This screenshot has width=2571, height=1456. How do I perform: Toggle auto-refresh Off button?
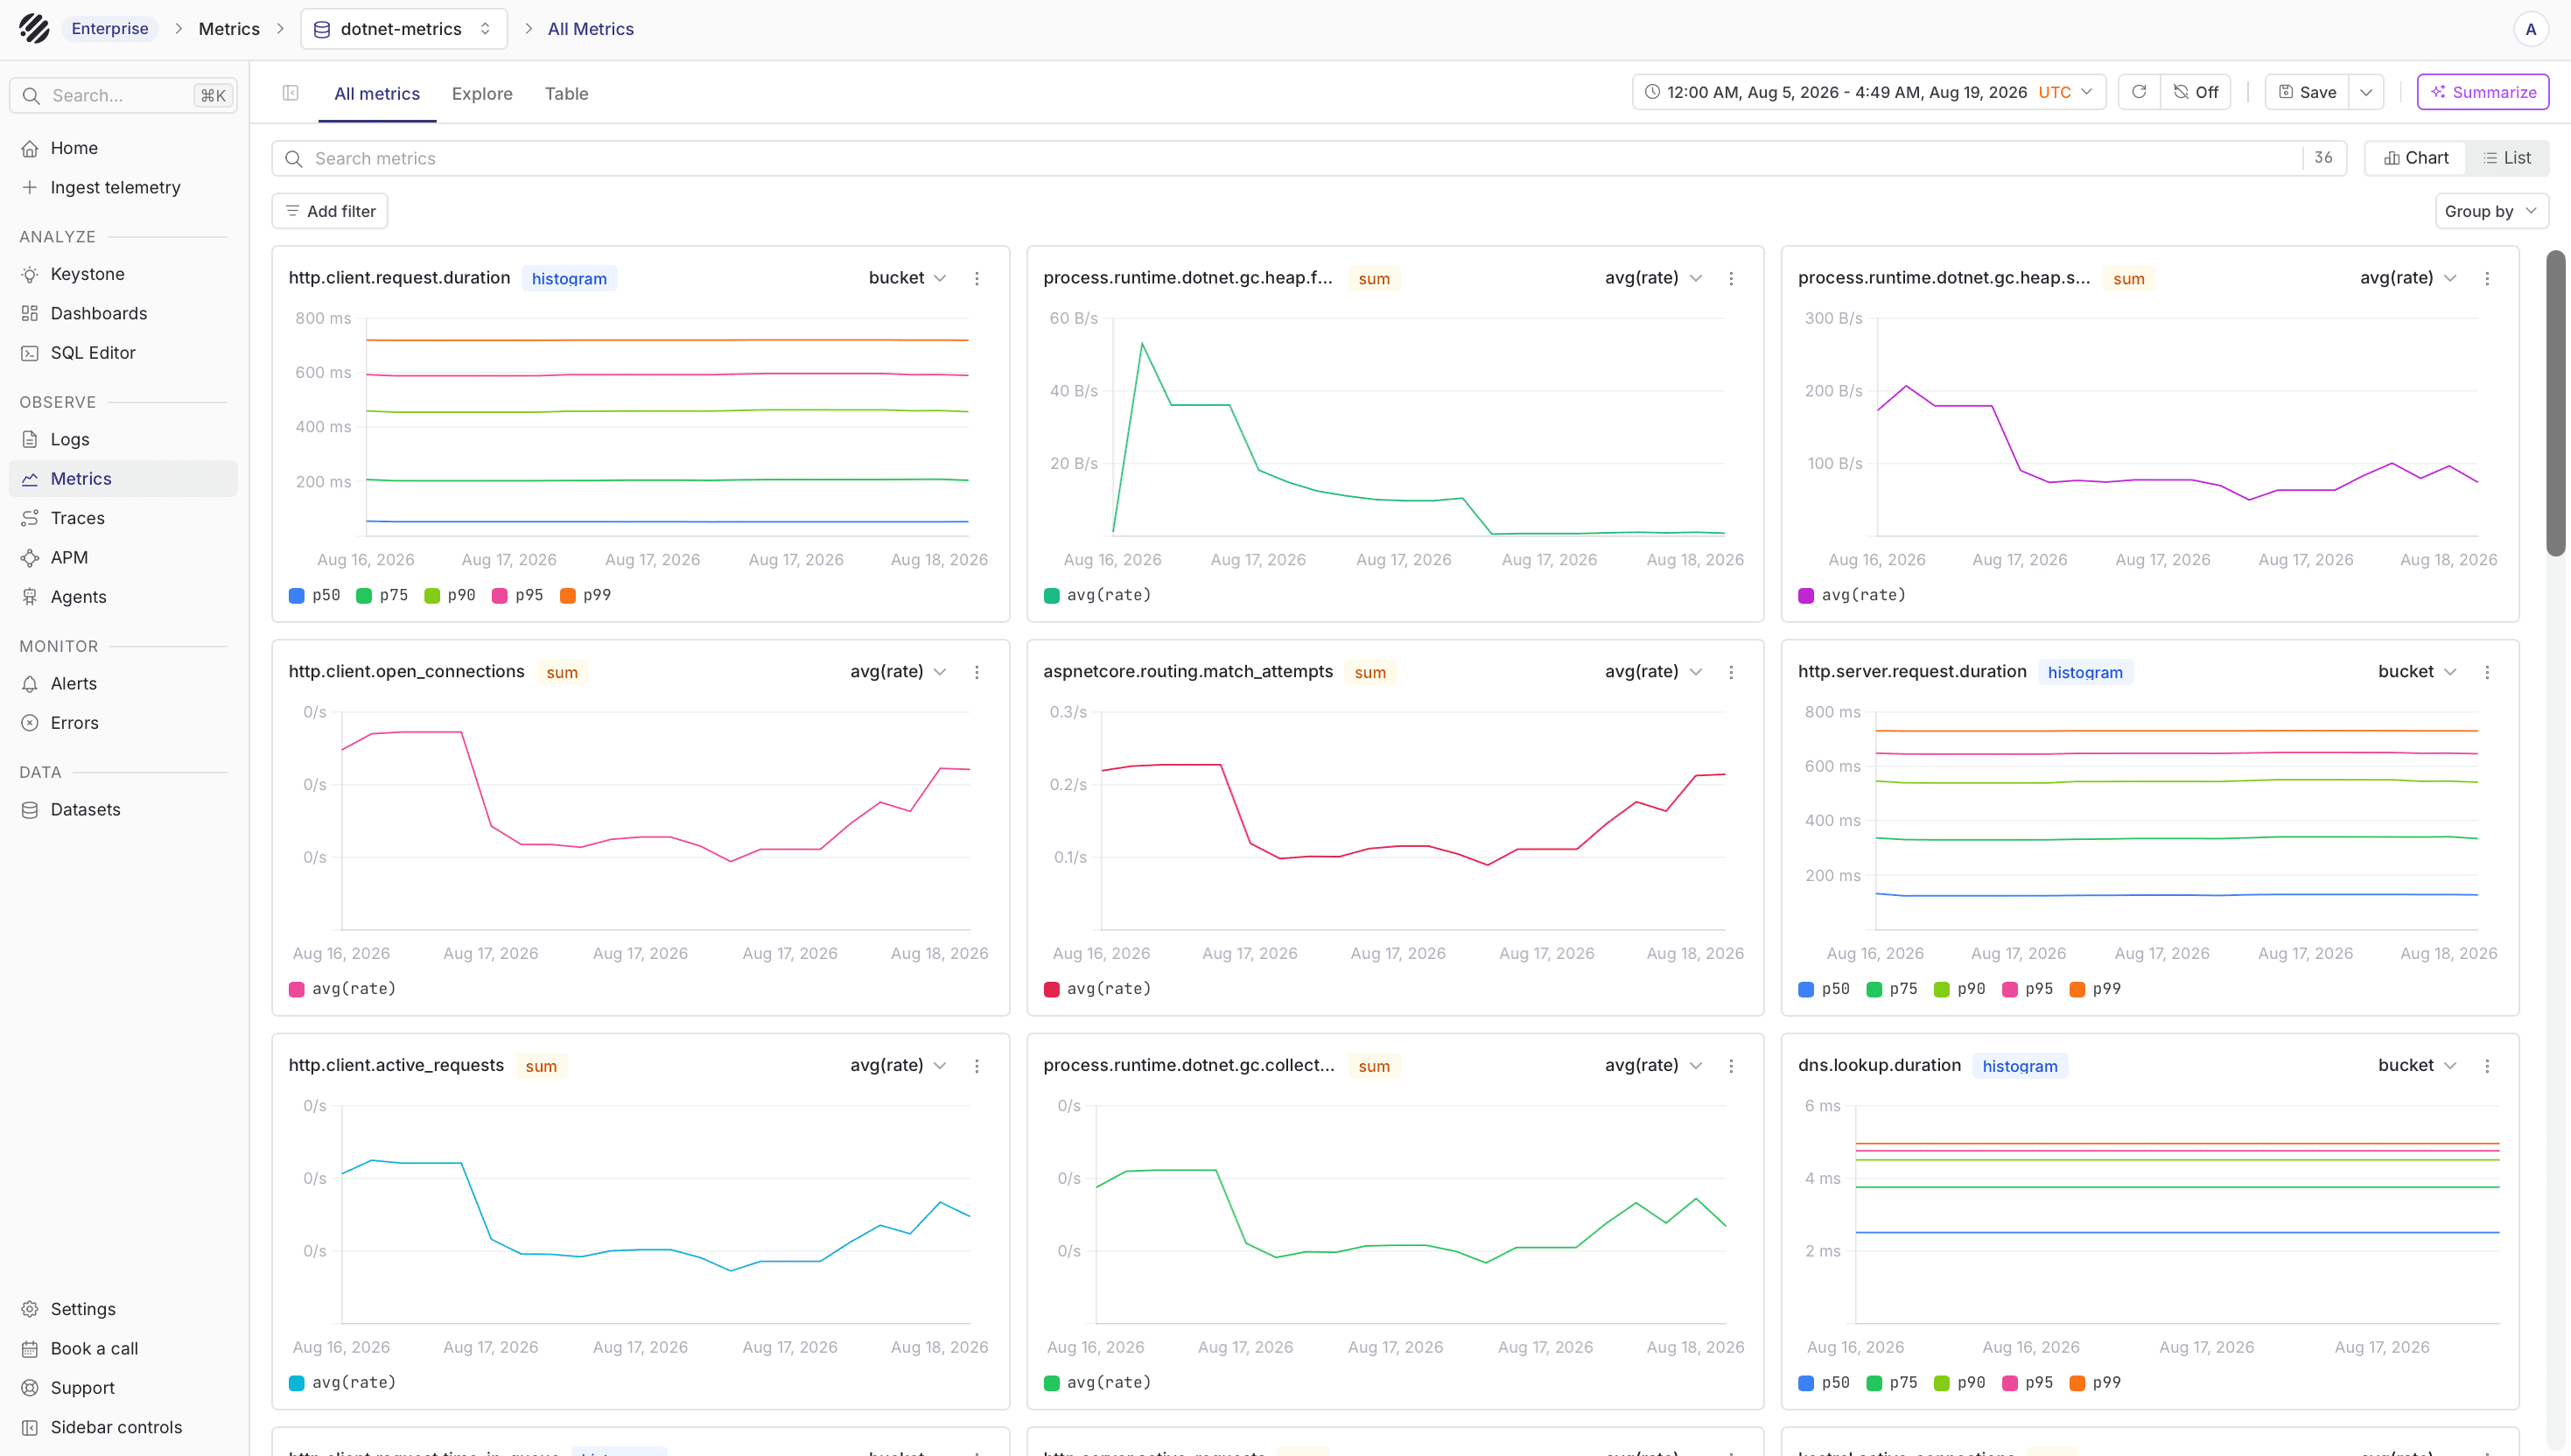pos(2196,92)
